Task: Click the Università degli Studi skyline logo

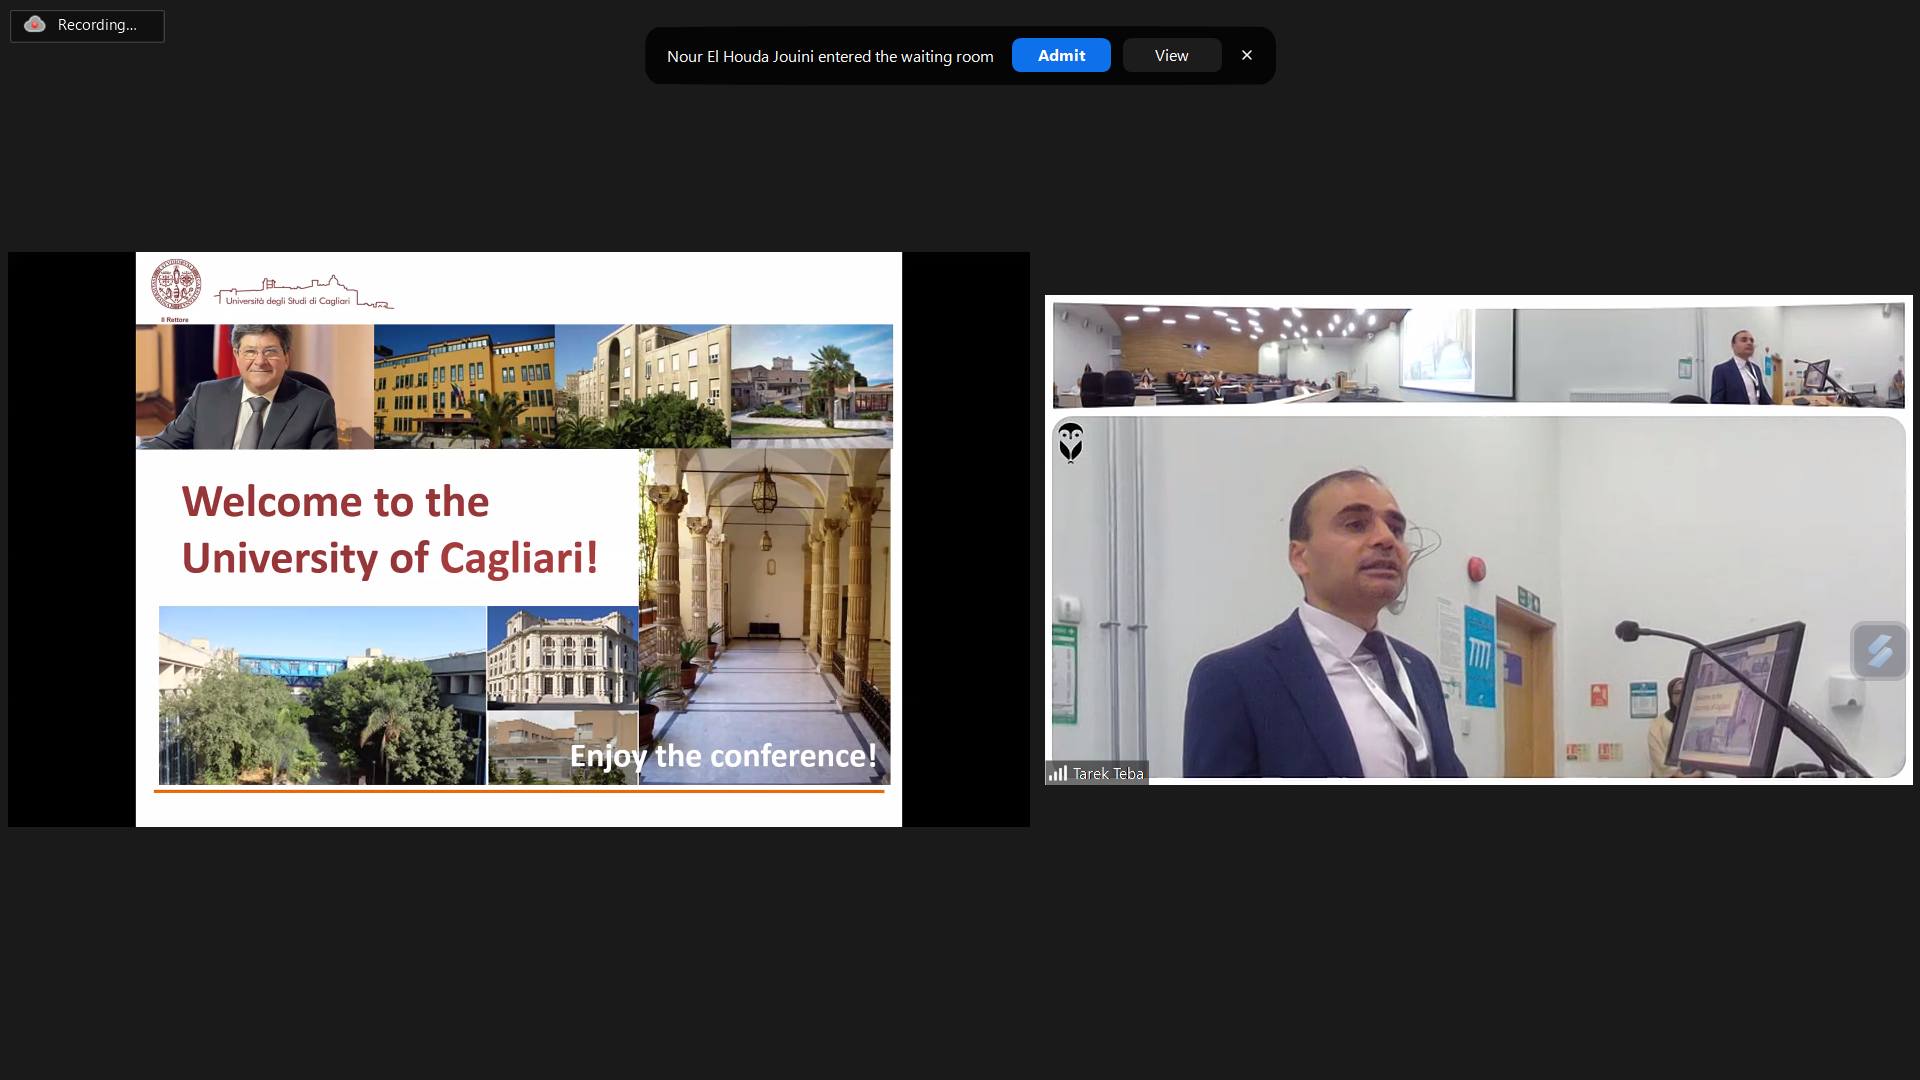Action: (303, 293)
